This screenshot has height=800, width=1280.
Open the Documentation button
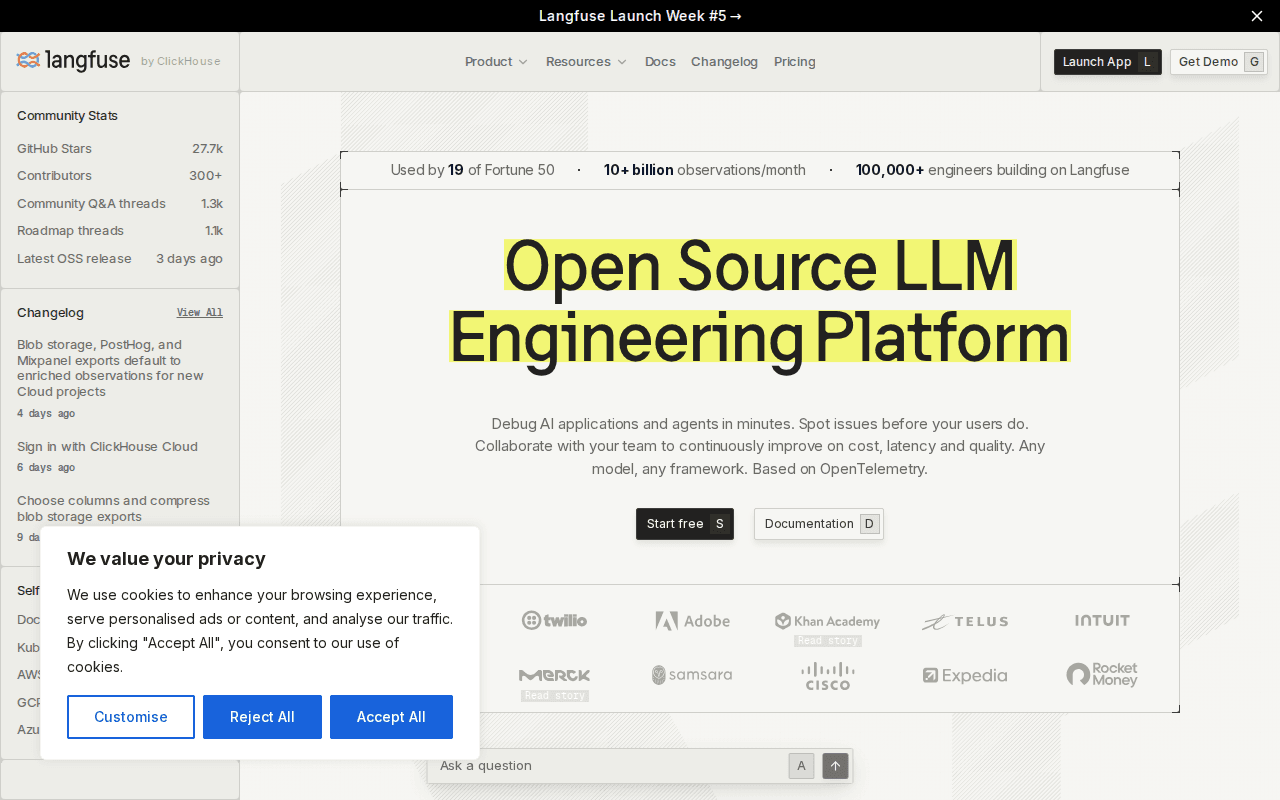tap(819, 524)
